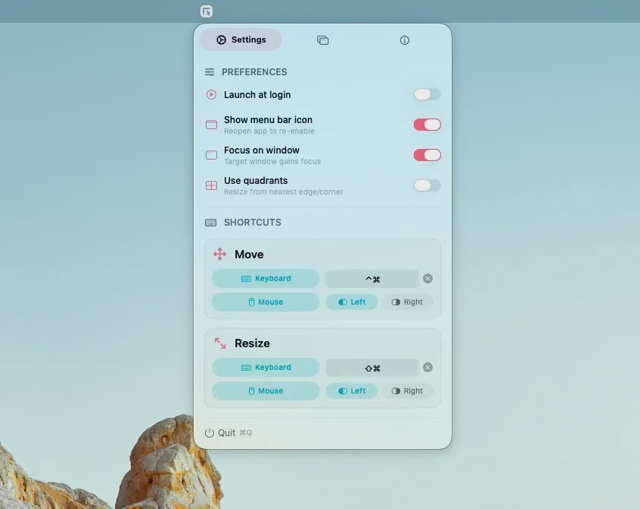Viewport: 640px width, 509px height.
Task: Choose Left mouse button for Move
Action: click(x=352, y=302)
